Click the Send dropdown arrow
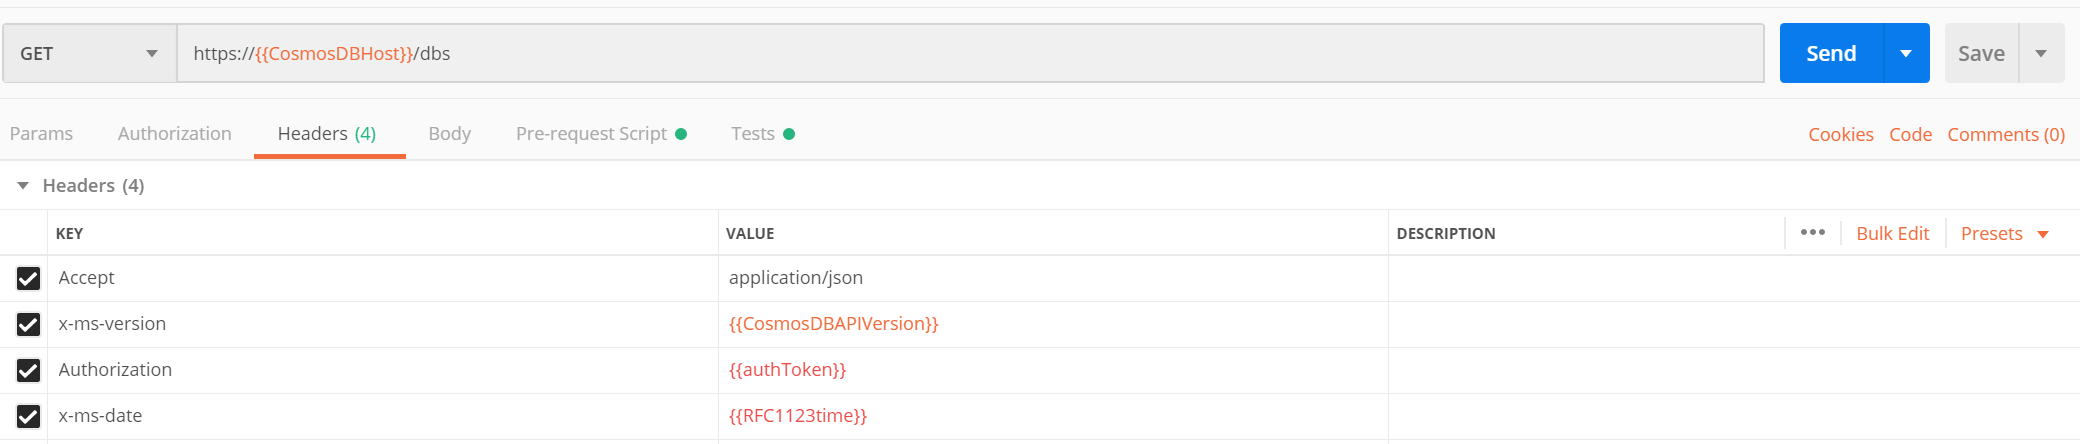2085x444 pixels. (x=1906, y=53)
